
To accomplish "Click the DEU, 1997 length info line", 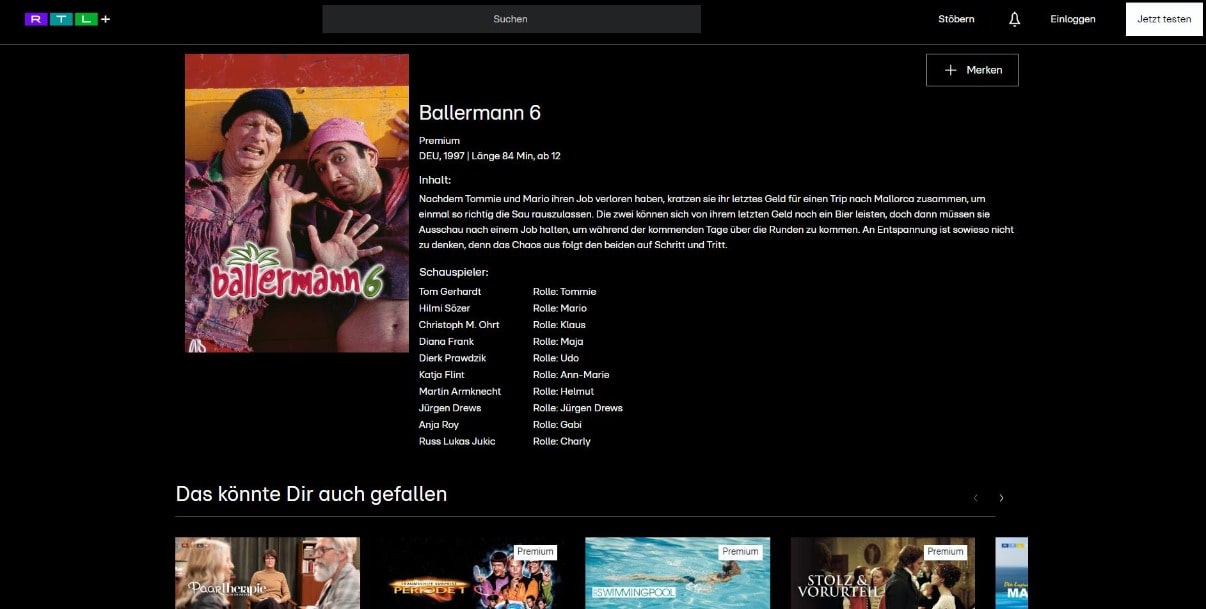I will [x=490, y=156].
